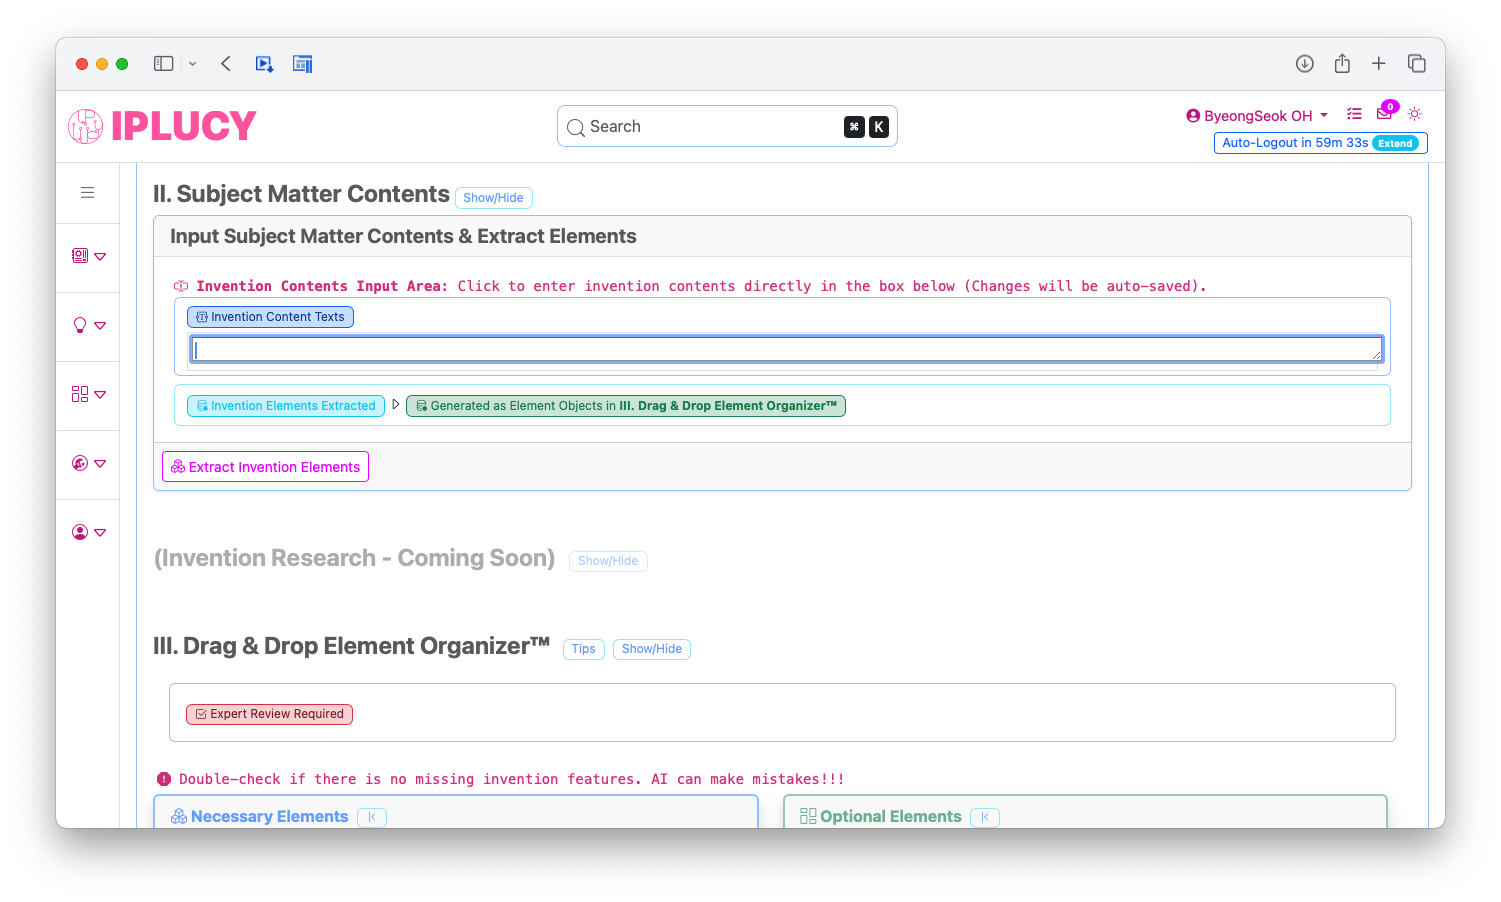The image size is (1501, 902).
Task: Click the red warning exclamation icon
Action: tap(164, 779)
